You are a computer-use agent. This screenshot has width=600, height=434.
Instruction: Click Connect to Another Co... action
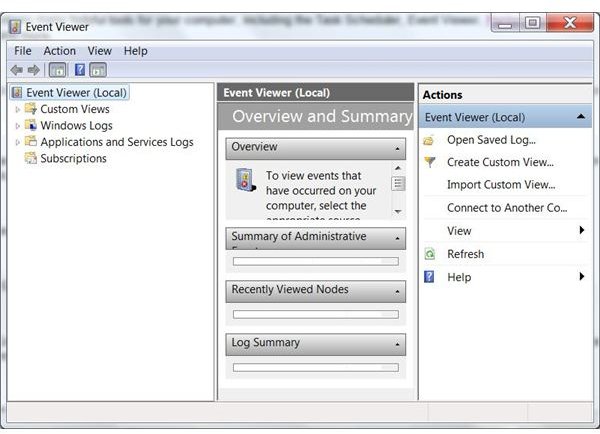click(507, 208)
